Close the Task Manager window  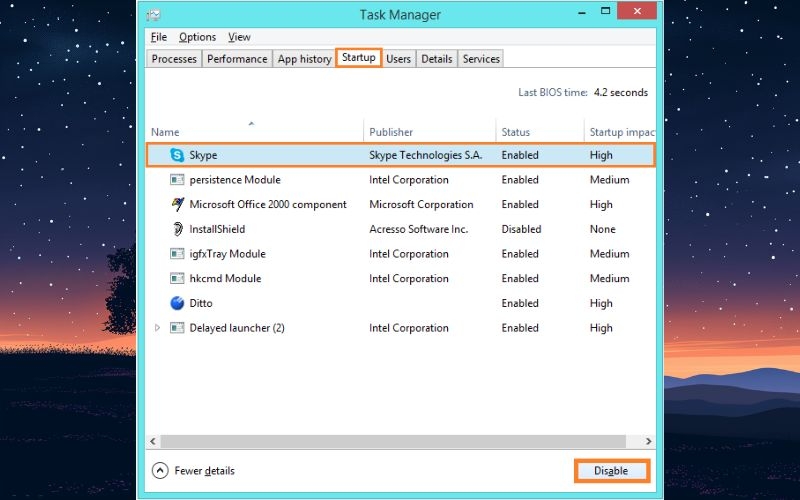[x=637, y=11]
